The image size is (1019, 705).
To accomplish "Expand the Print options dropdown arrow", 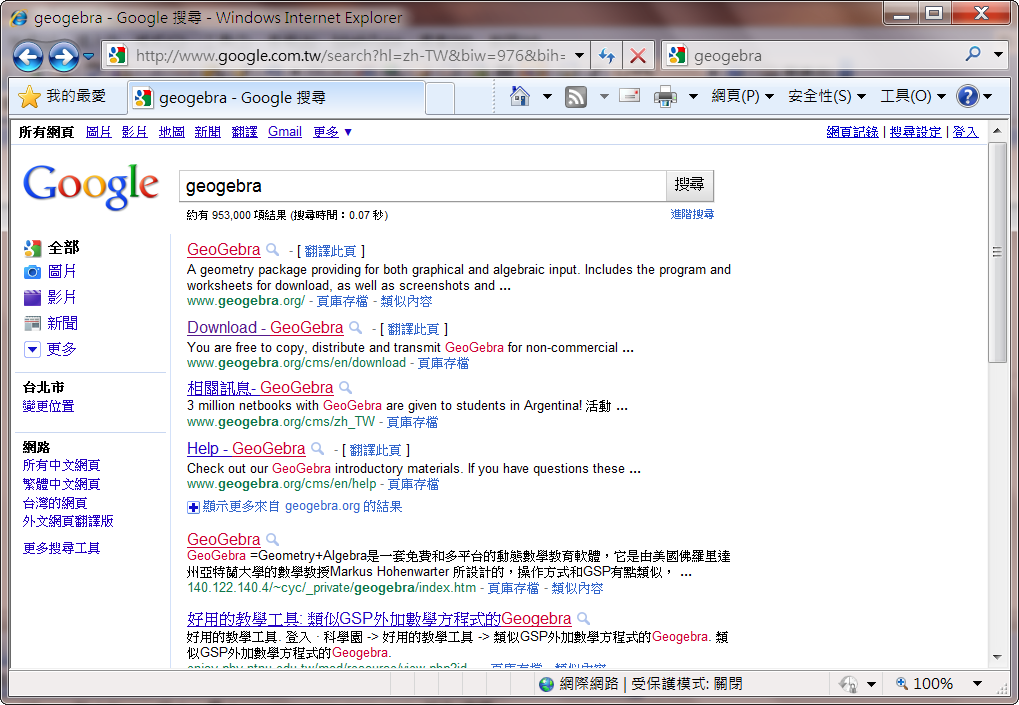I will 693,97.
